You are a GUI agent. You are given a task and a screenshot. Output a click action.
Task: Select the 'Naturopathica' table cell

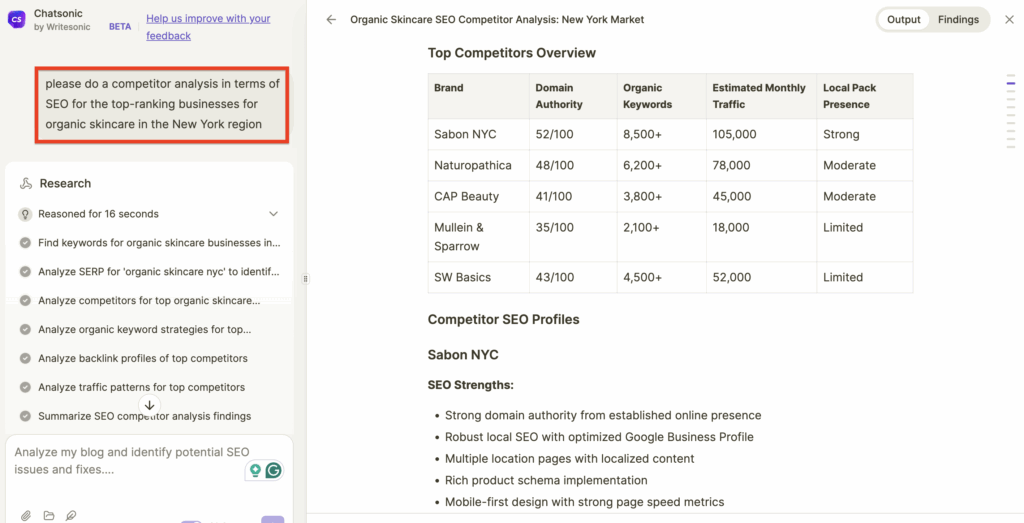click(479, 165)
